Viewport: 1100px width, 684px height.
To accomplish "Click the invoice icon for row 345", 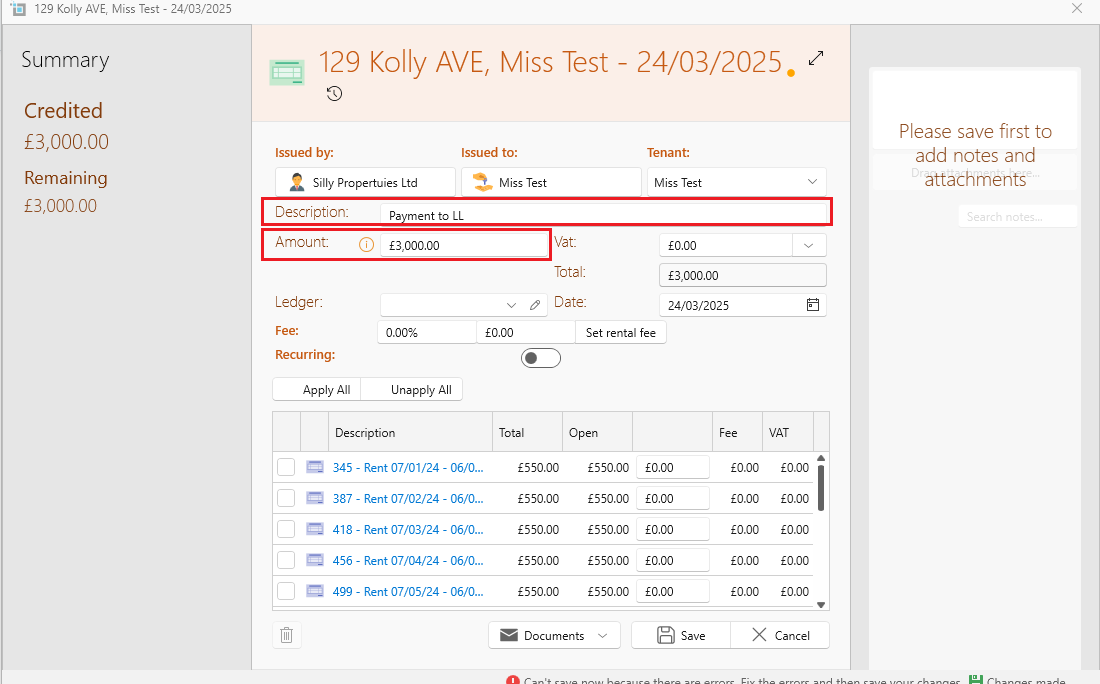I will (x=315, y=467).
